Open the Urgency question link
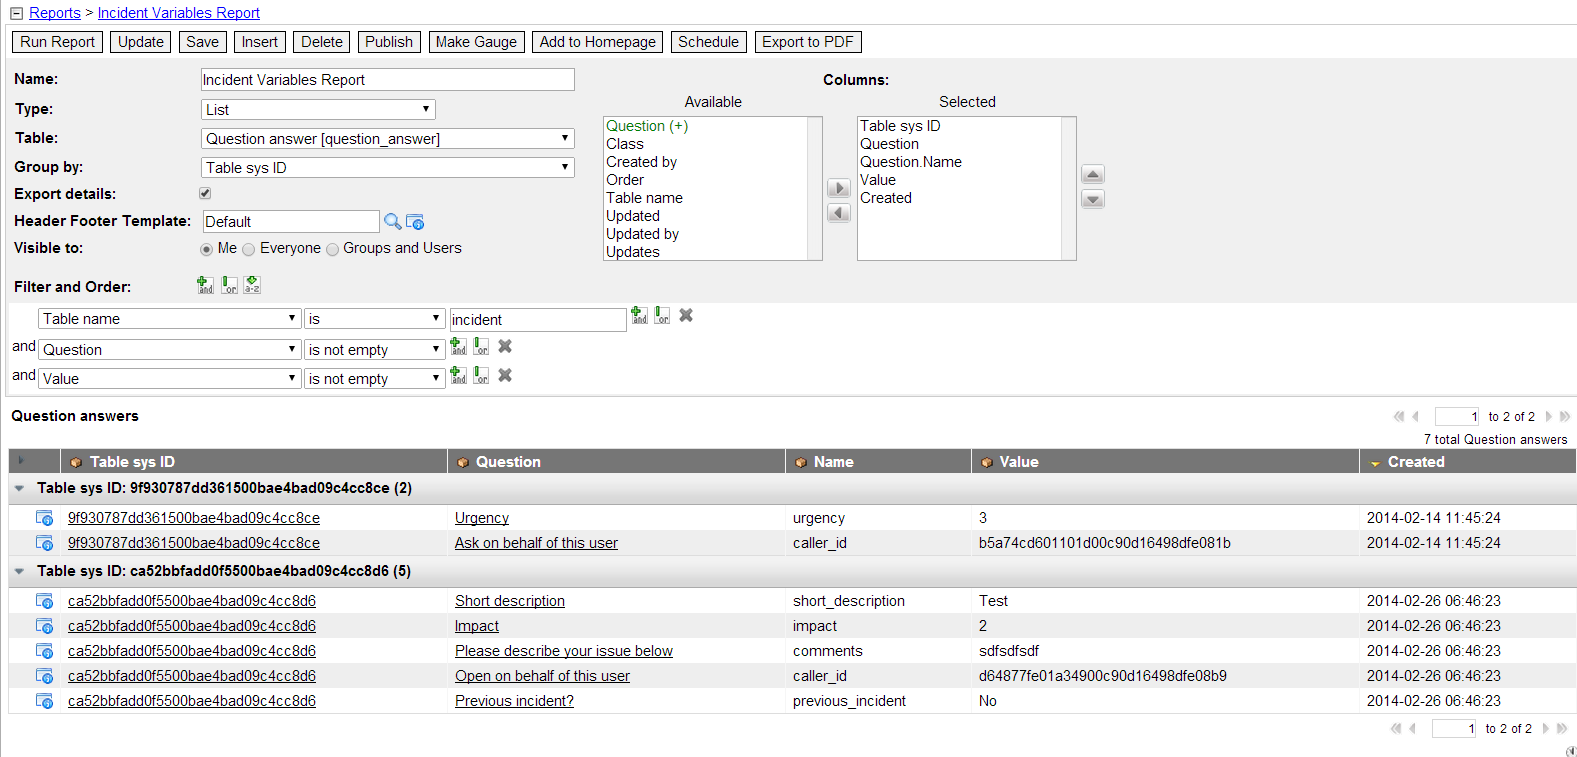This screenshot has height=757, width=1577. [482, 518]
